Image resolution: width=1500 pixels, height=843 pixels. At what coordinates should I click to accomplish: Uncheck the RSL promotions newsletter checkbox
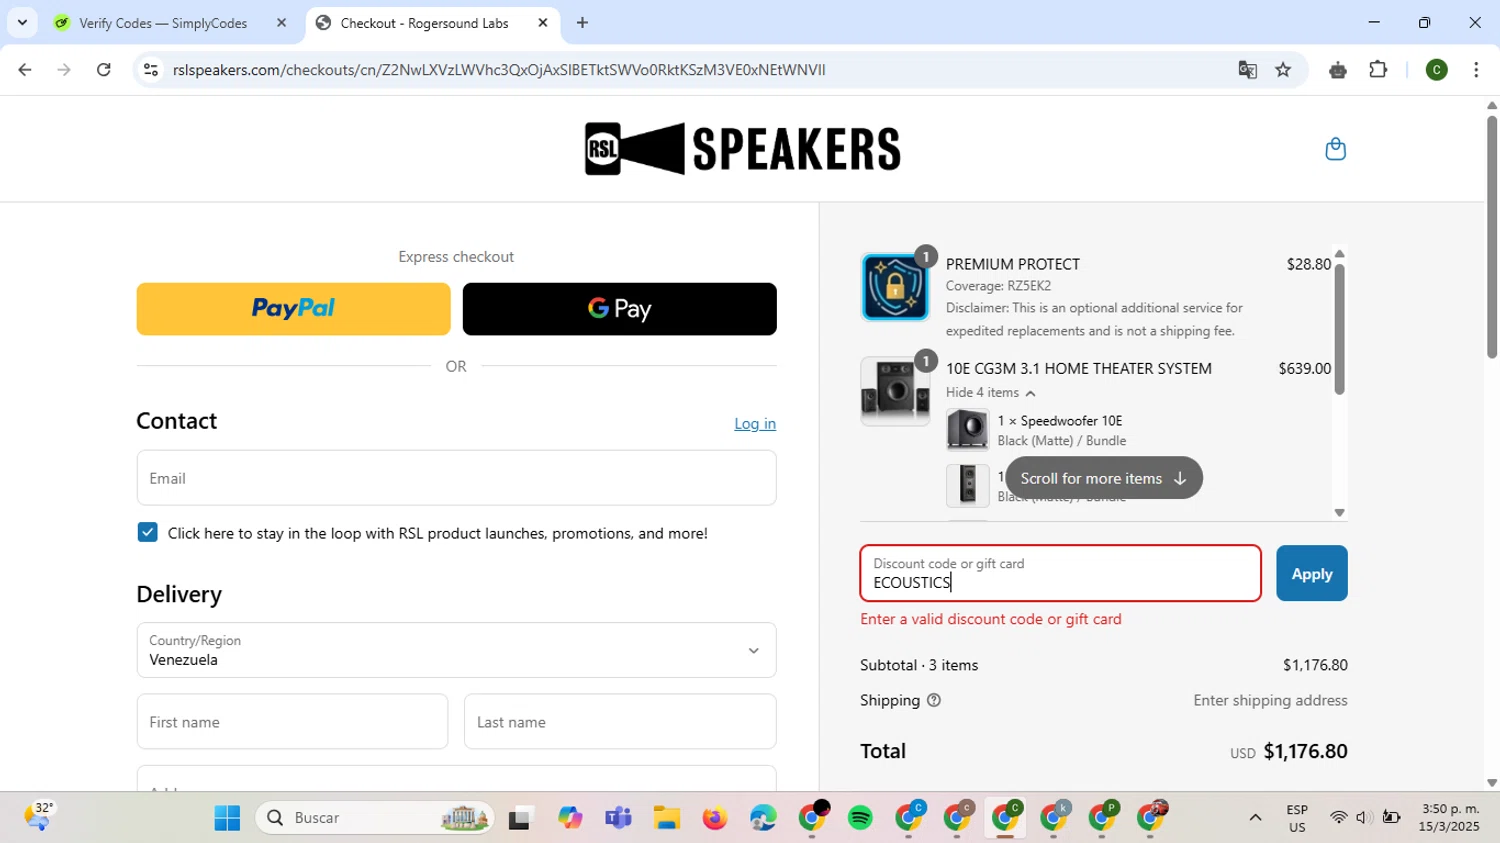(x=147, y=532)
